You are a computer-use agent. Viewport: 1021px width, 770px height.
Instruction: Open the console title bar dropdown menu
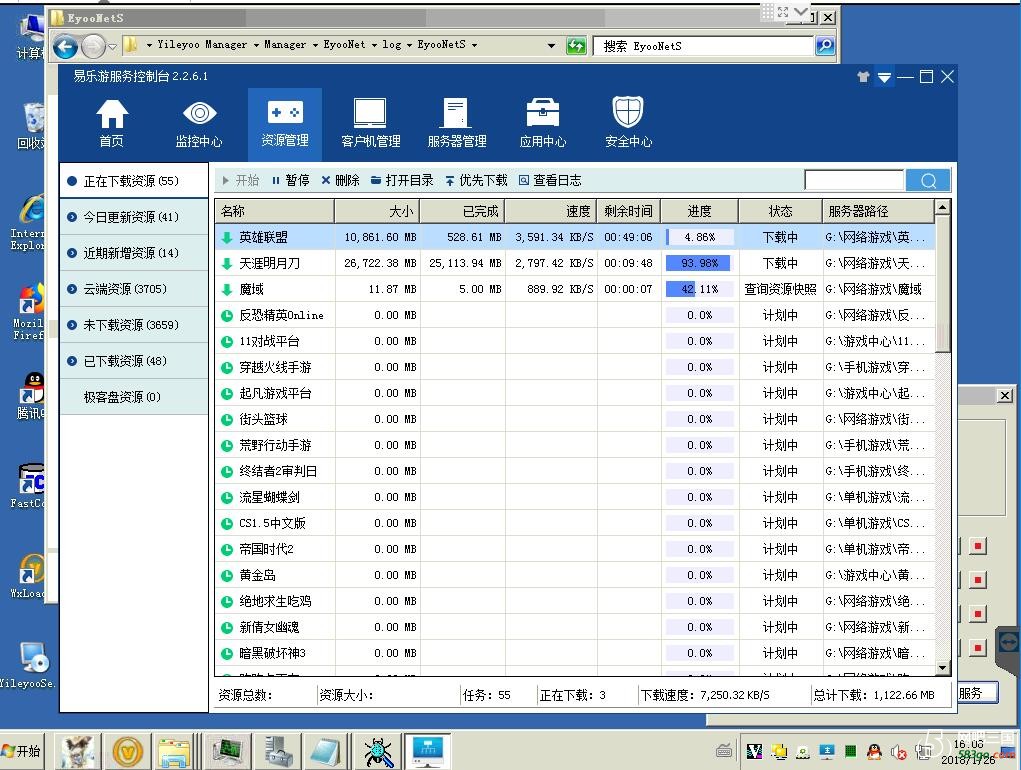[884, 77]
